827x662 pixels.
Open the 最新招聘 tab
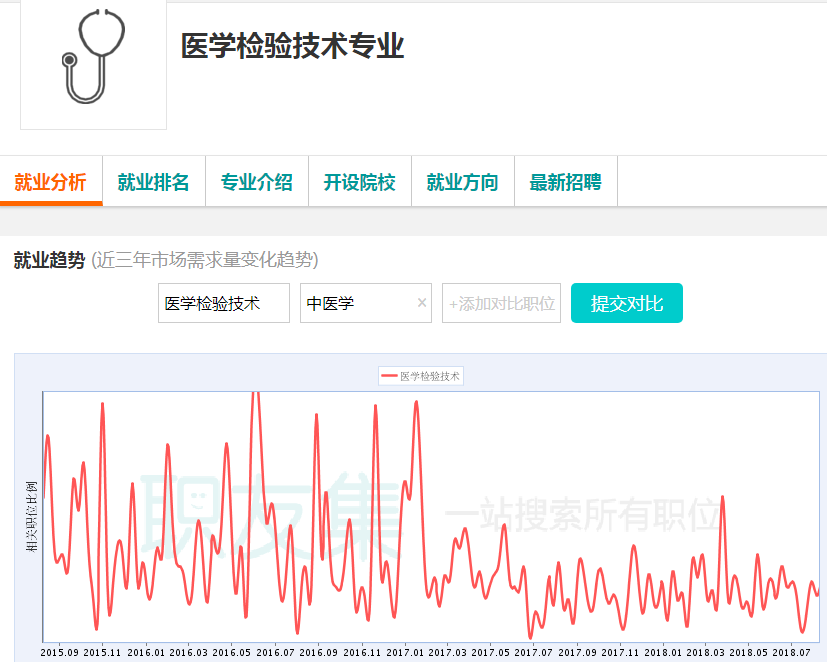point(565,181)
